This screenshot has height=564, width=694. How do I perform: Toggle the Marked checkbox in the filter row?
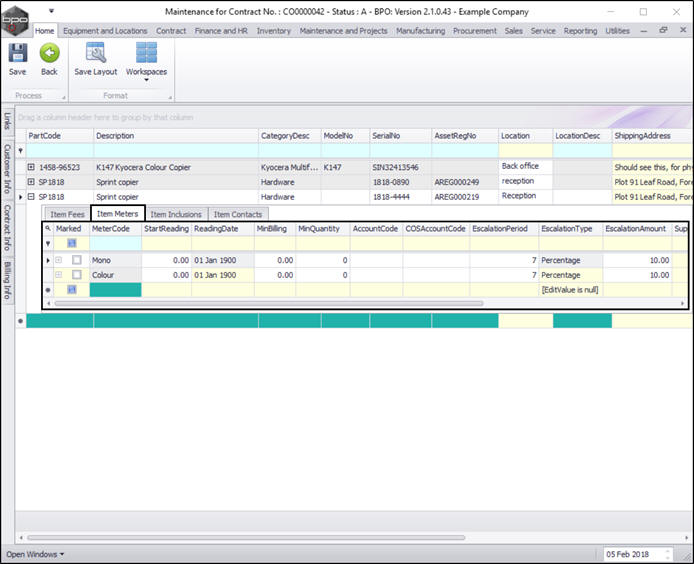(72, 243)
